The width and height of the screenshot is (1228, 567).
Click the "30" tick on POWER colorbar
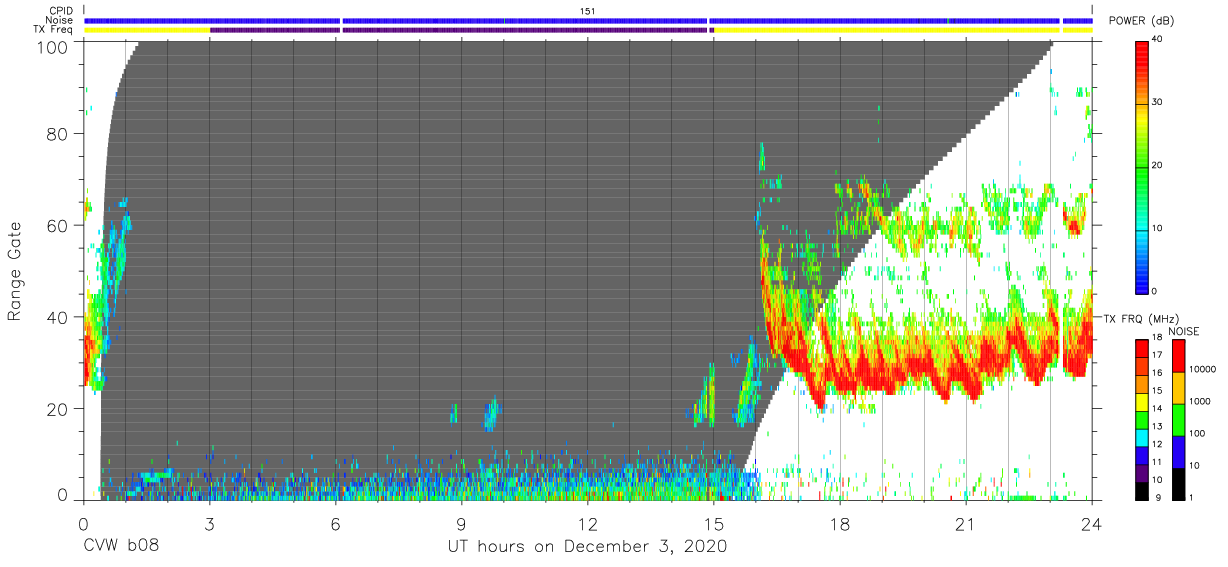1158,102
